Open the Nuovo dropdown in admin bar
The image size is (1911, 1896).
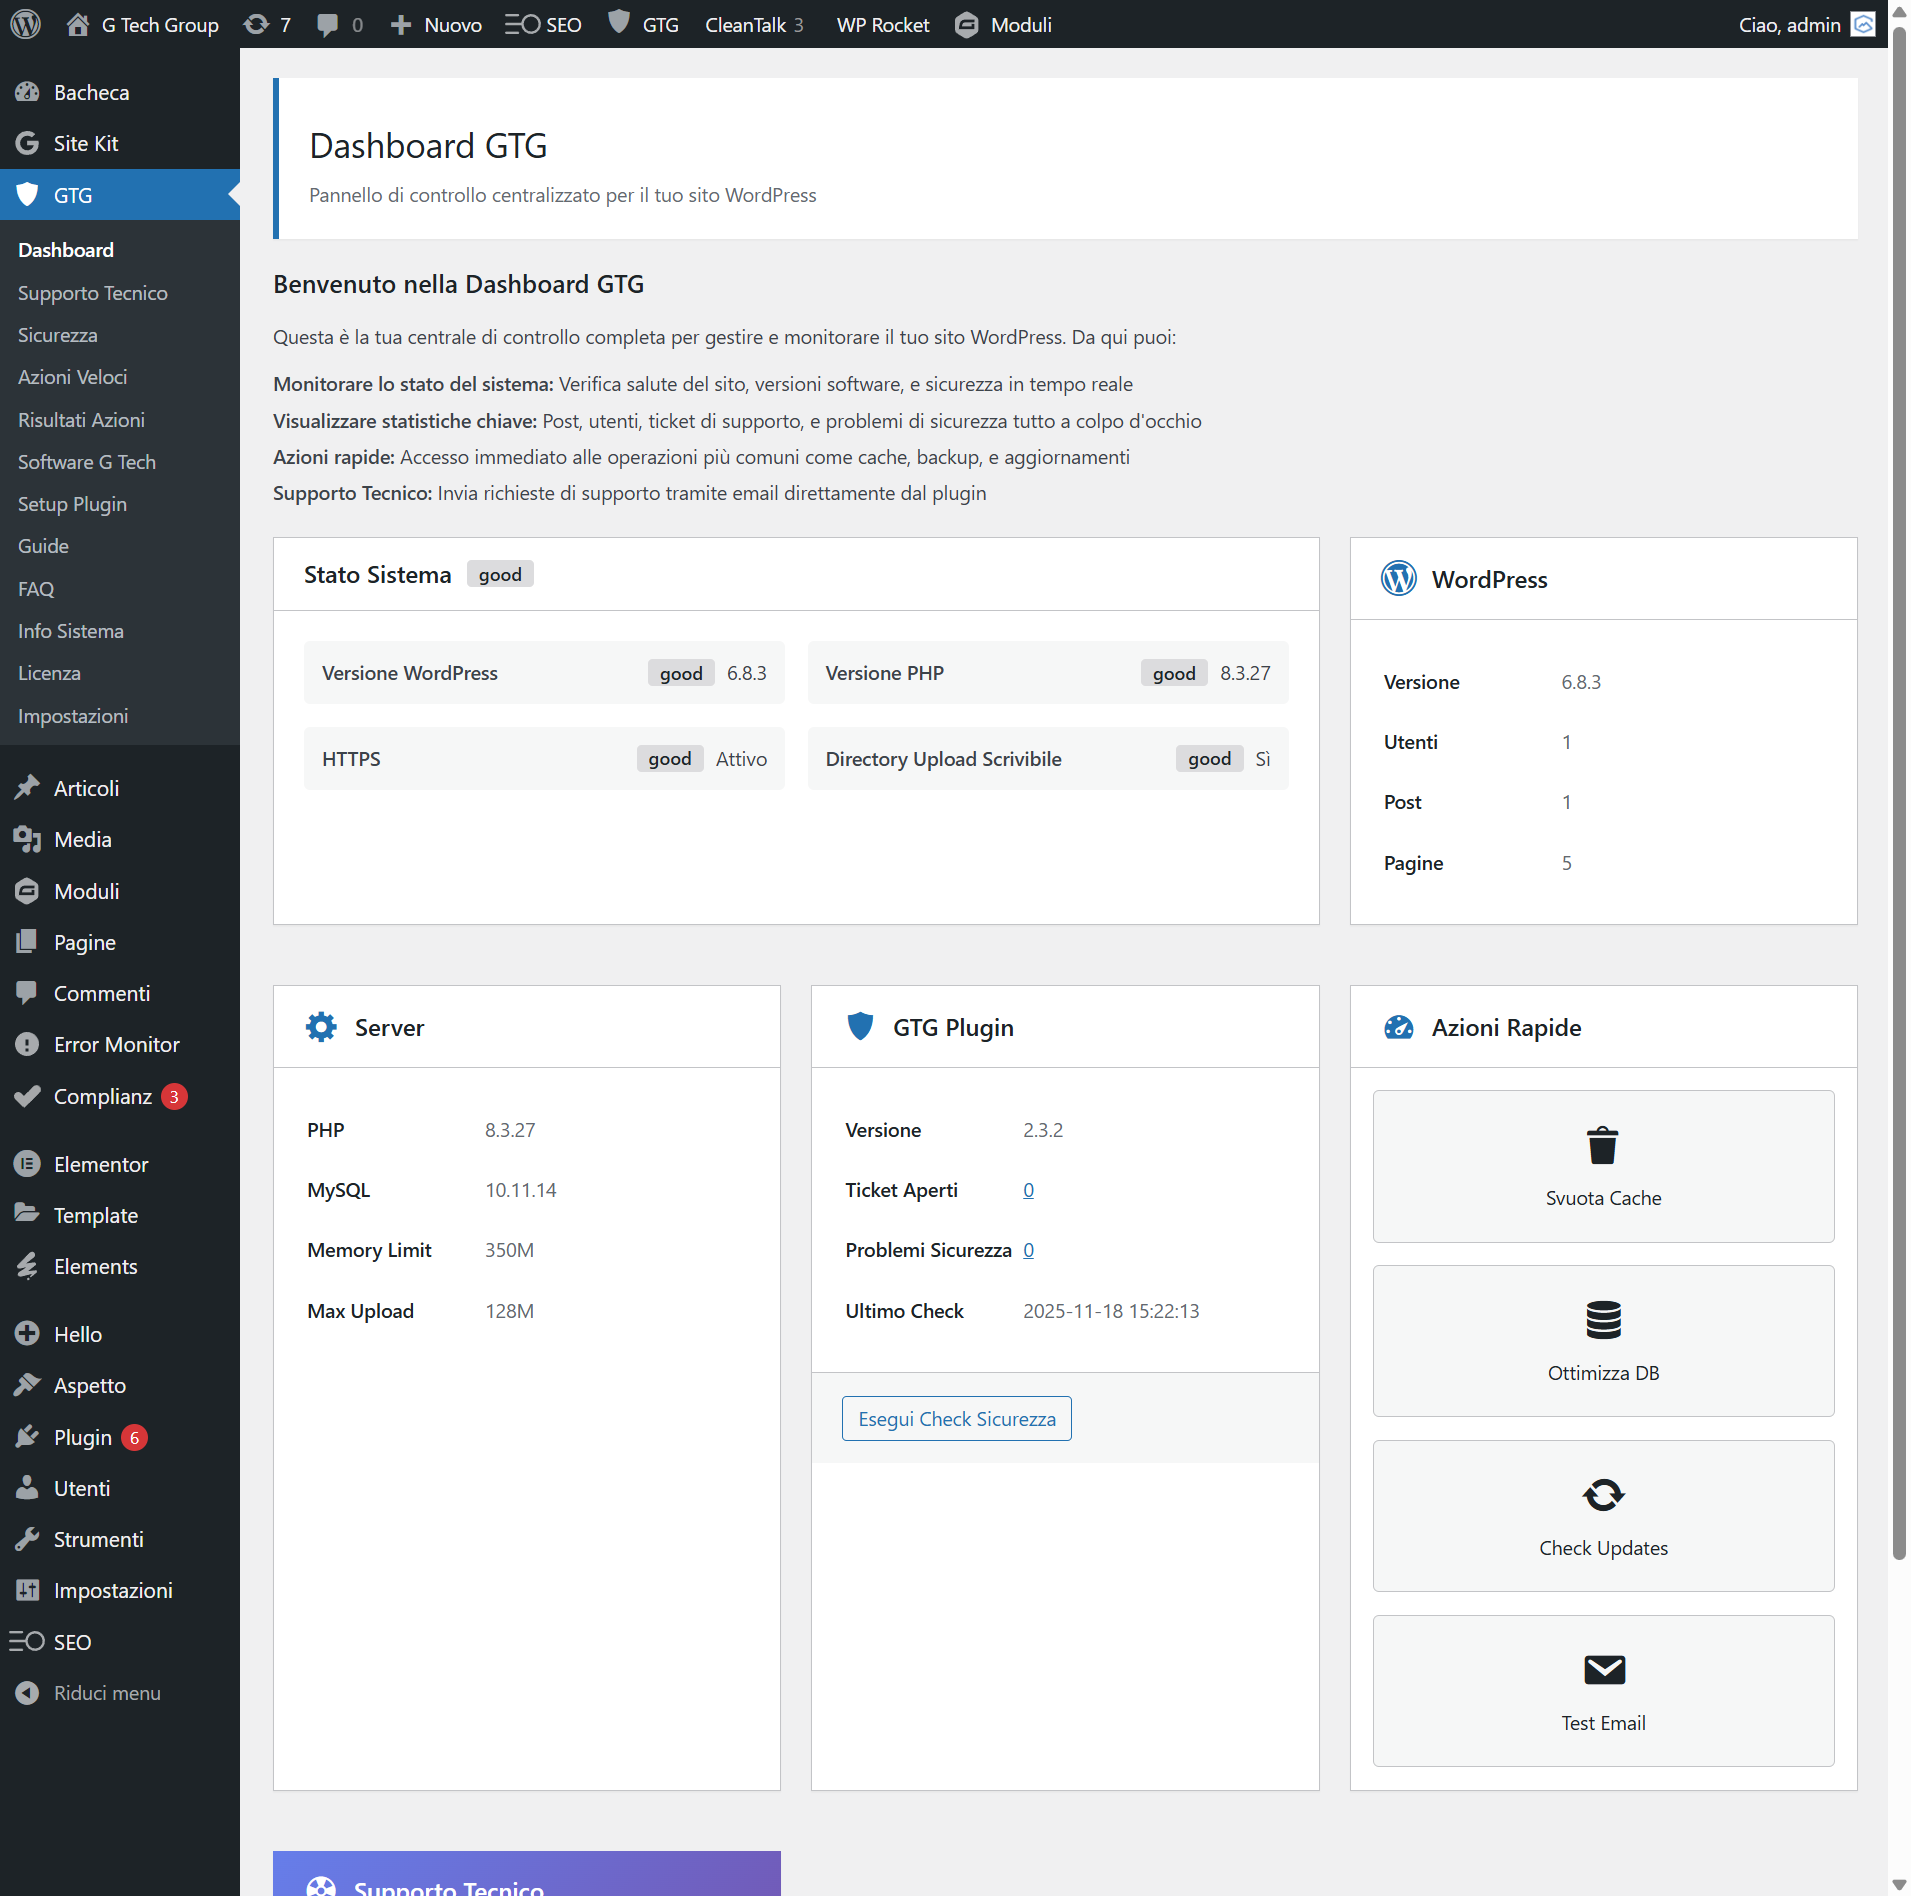point(436,24)
